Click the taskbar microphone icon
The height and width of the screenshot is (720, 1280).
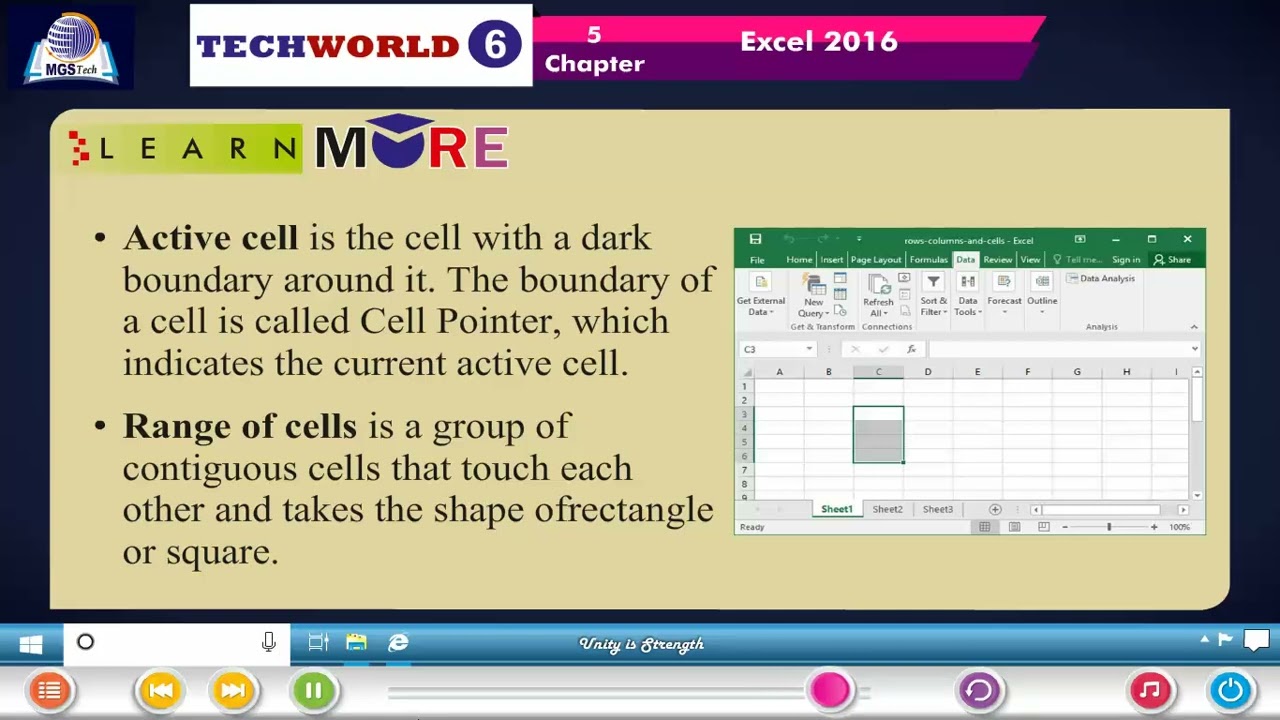point(268,643)
